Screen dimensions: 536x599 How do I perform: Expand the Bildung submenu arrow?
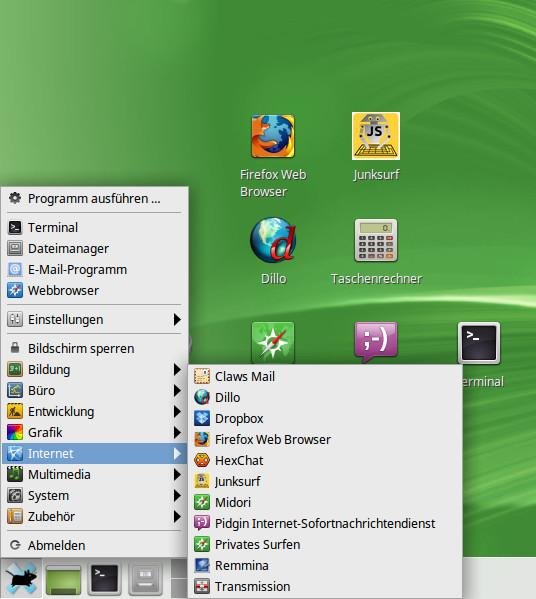[177, 369]
